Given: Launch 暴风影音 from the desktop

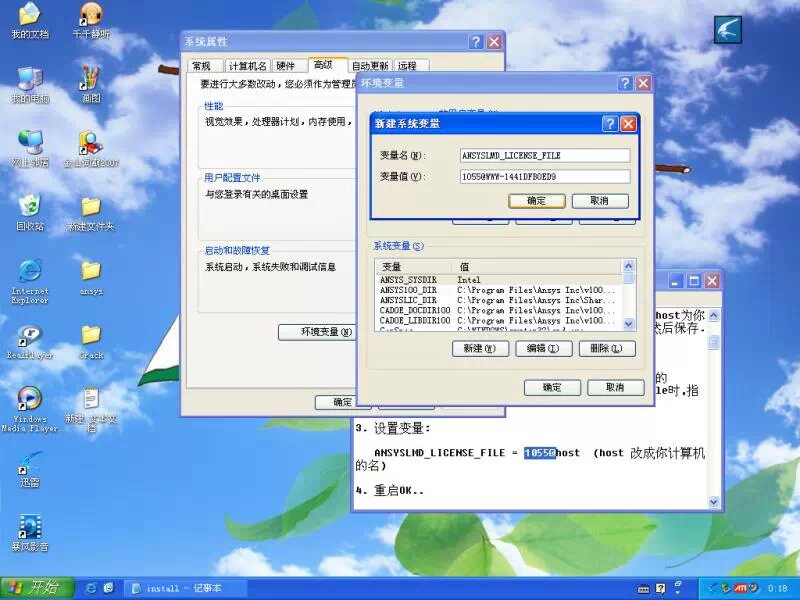Looking at the screenshot, I should (30, 527).
